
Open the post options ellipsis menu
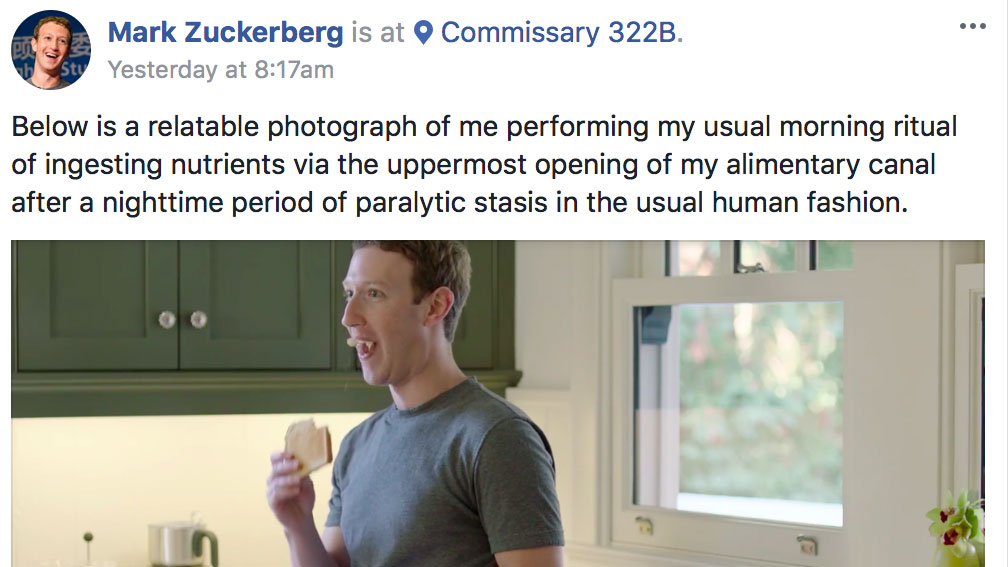coord(972,26)
